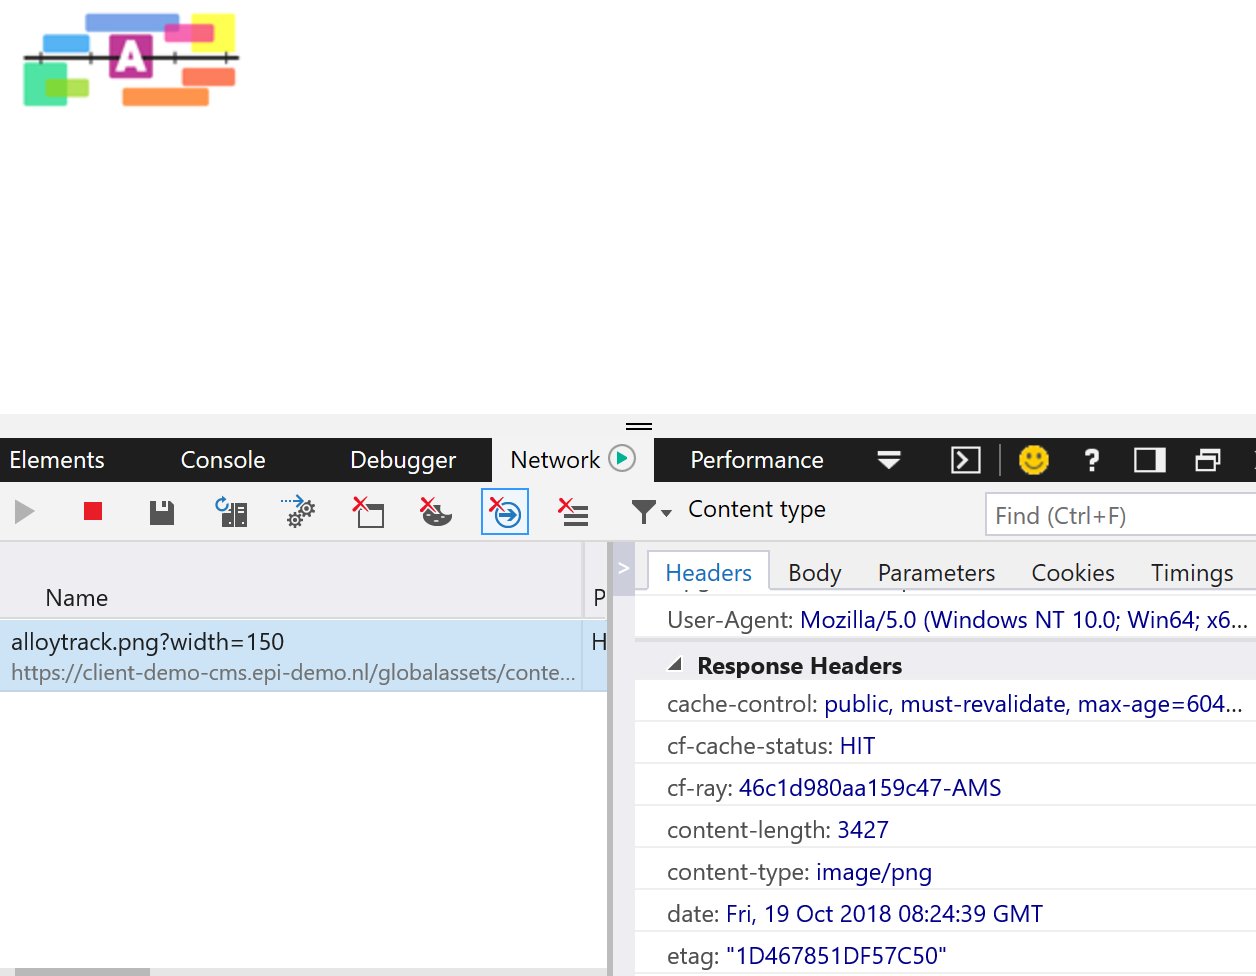Click the Name column header

[76, 598]
